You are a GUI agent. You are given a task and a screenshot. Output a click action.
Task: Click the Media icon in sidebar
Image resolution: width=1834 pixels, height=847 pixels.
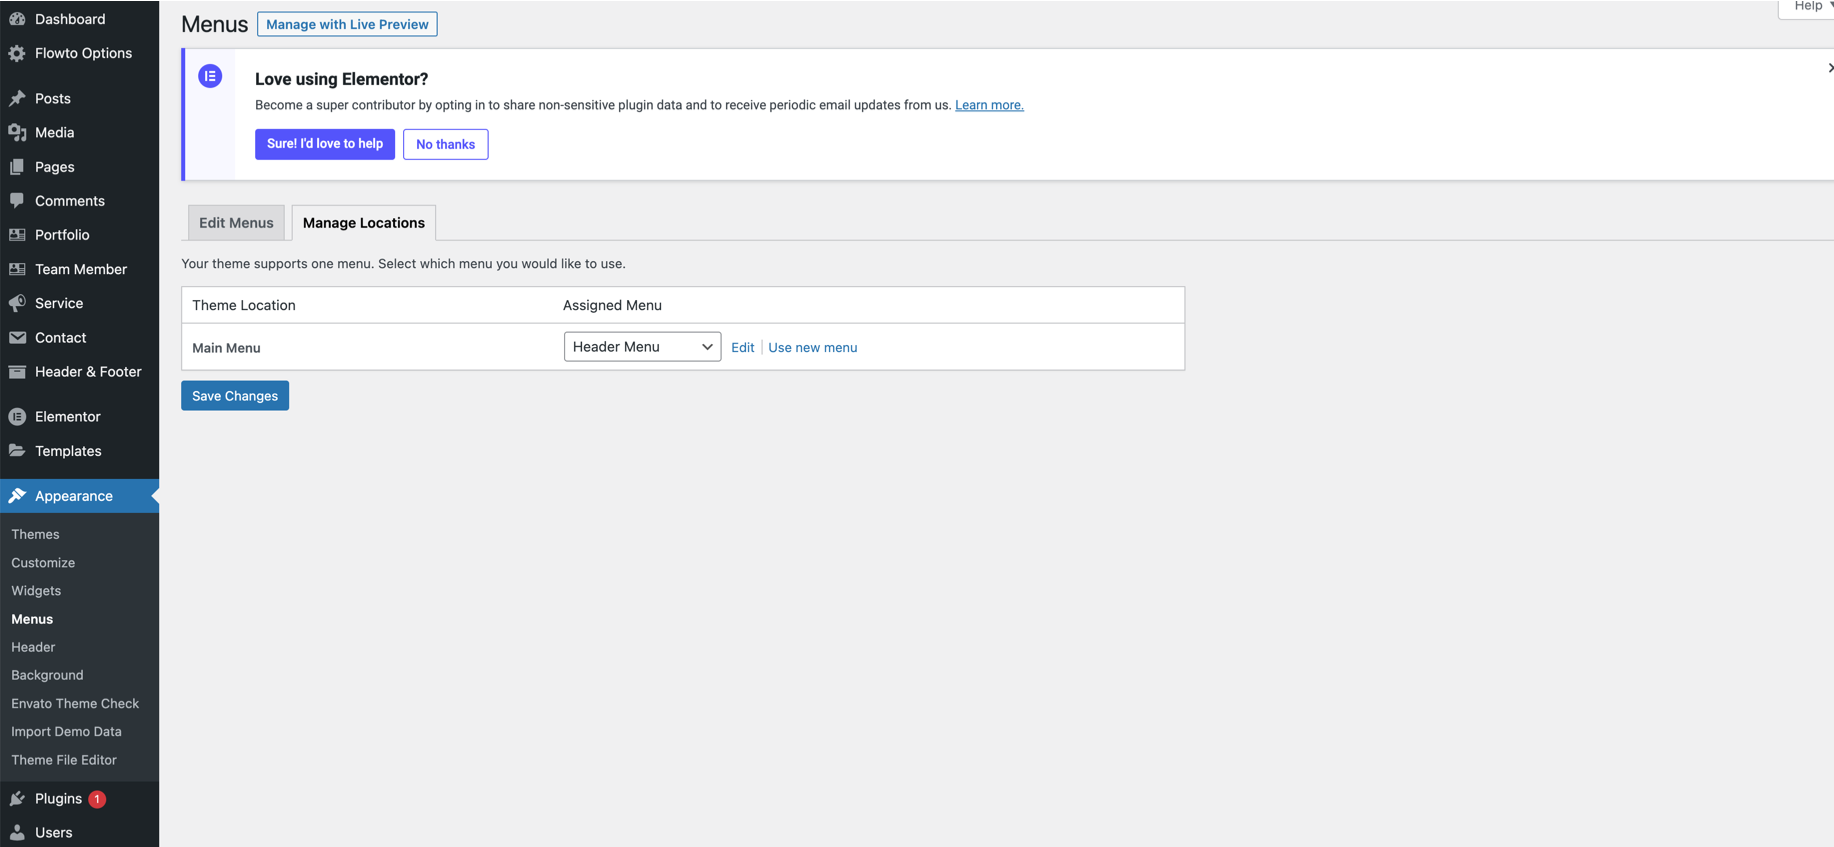point(17,132)
